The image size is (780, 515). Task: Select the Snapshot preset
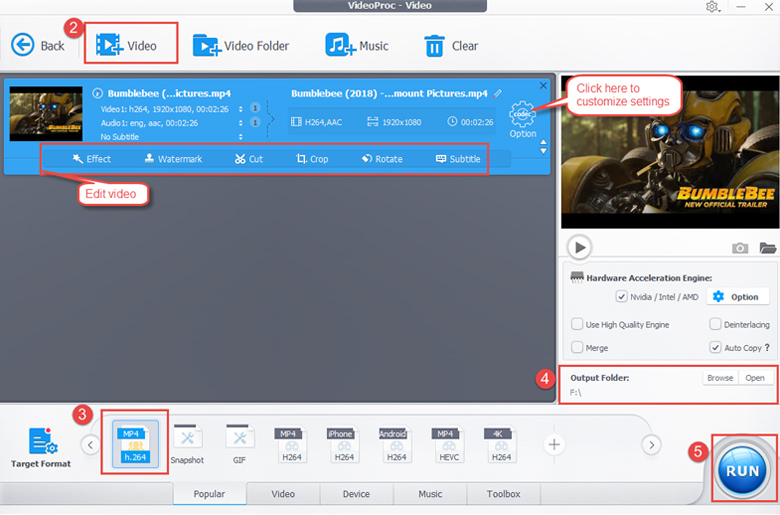pos(188,444)
